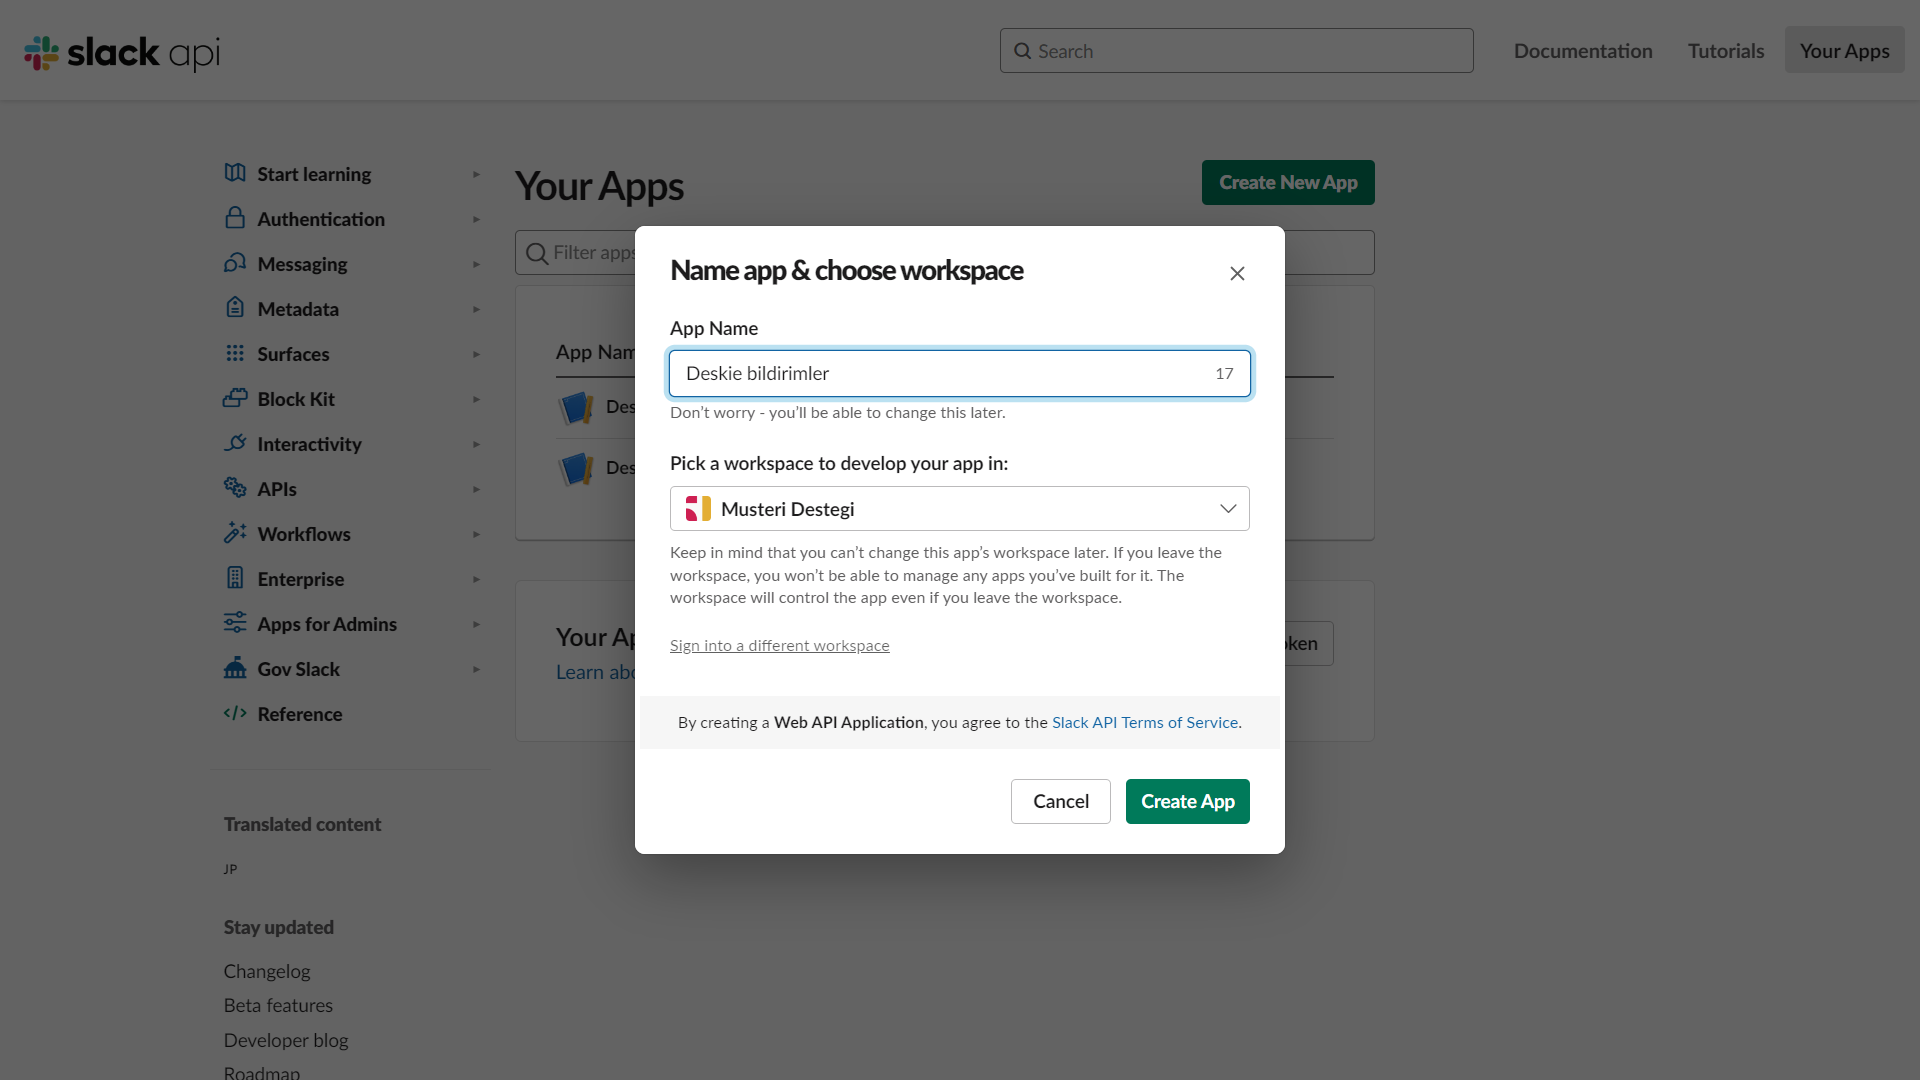The height and width of the screenshot is (1080, 1920).
Task: Select Apps for Admins in sidebar
Action: click(327, 624)
